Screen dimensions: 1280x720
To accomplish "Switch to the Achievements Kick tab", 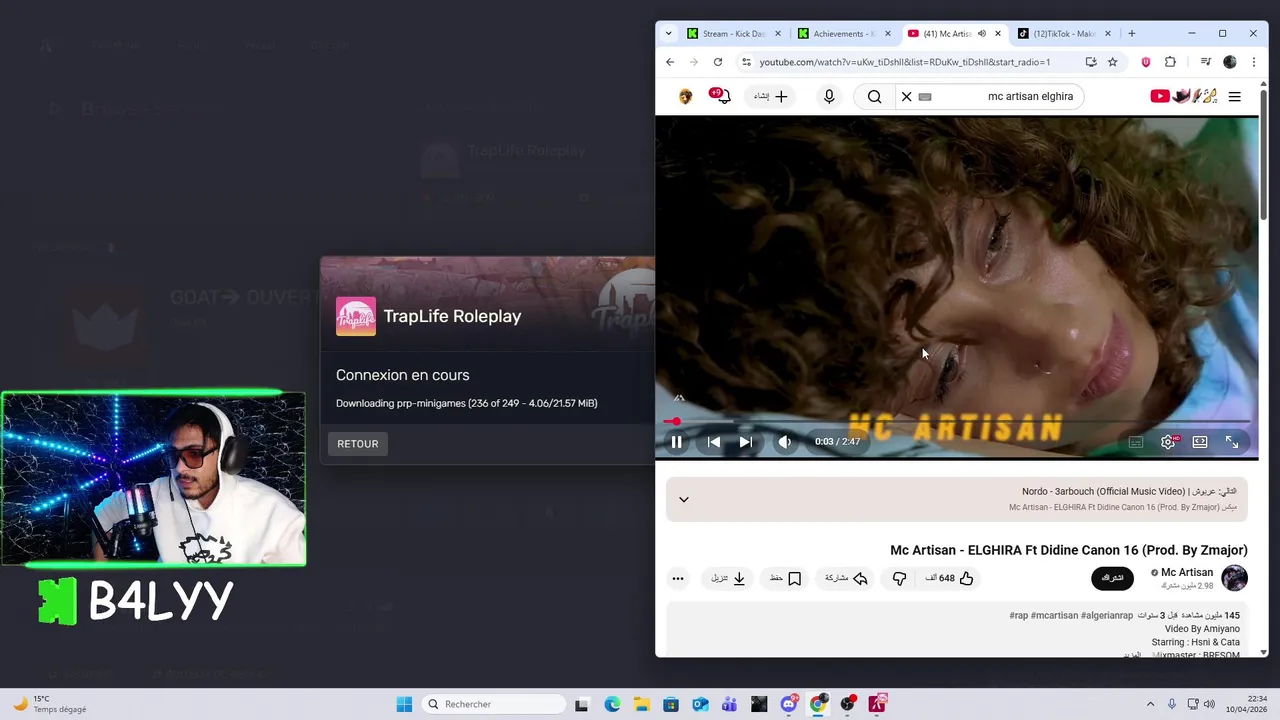I will pyautogui.click(x=843, y=34).
